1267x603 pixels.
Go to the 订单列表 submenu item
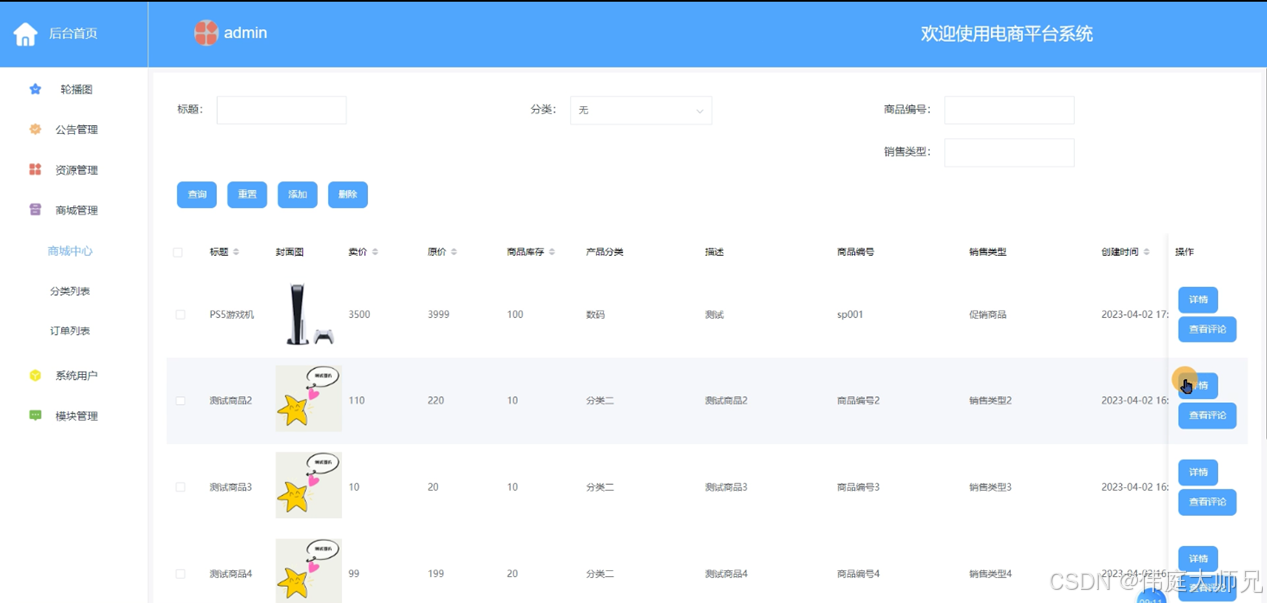70,331
